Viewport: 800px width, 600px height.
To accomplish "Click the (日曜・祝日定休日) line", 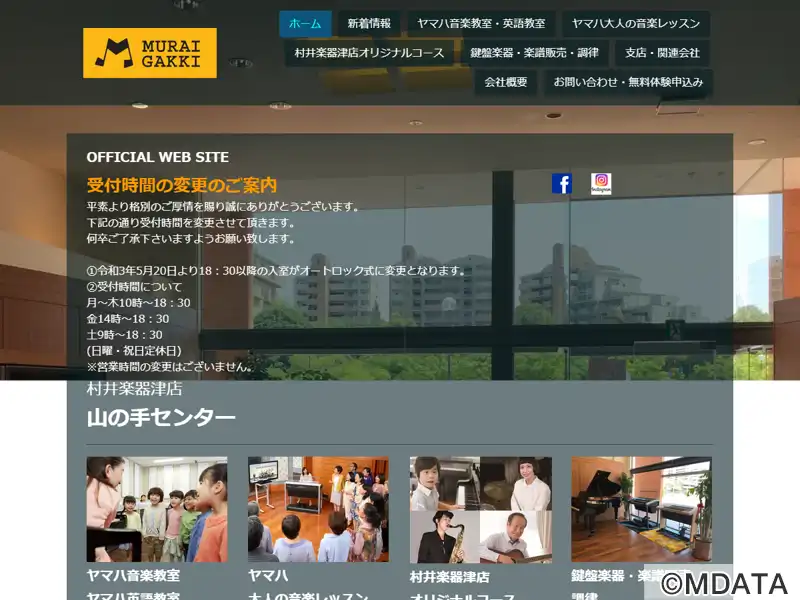I will tap(134, 351).
